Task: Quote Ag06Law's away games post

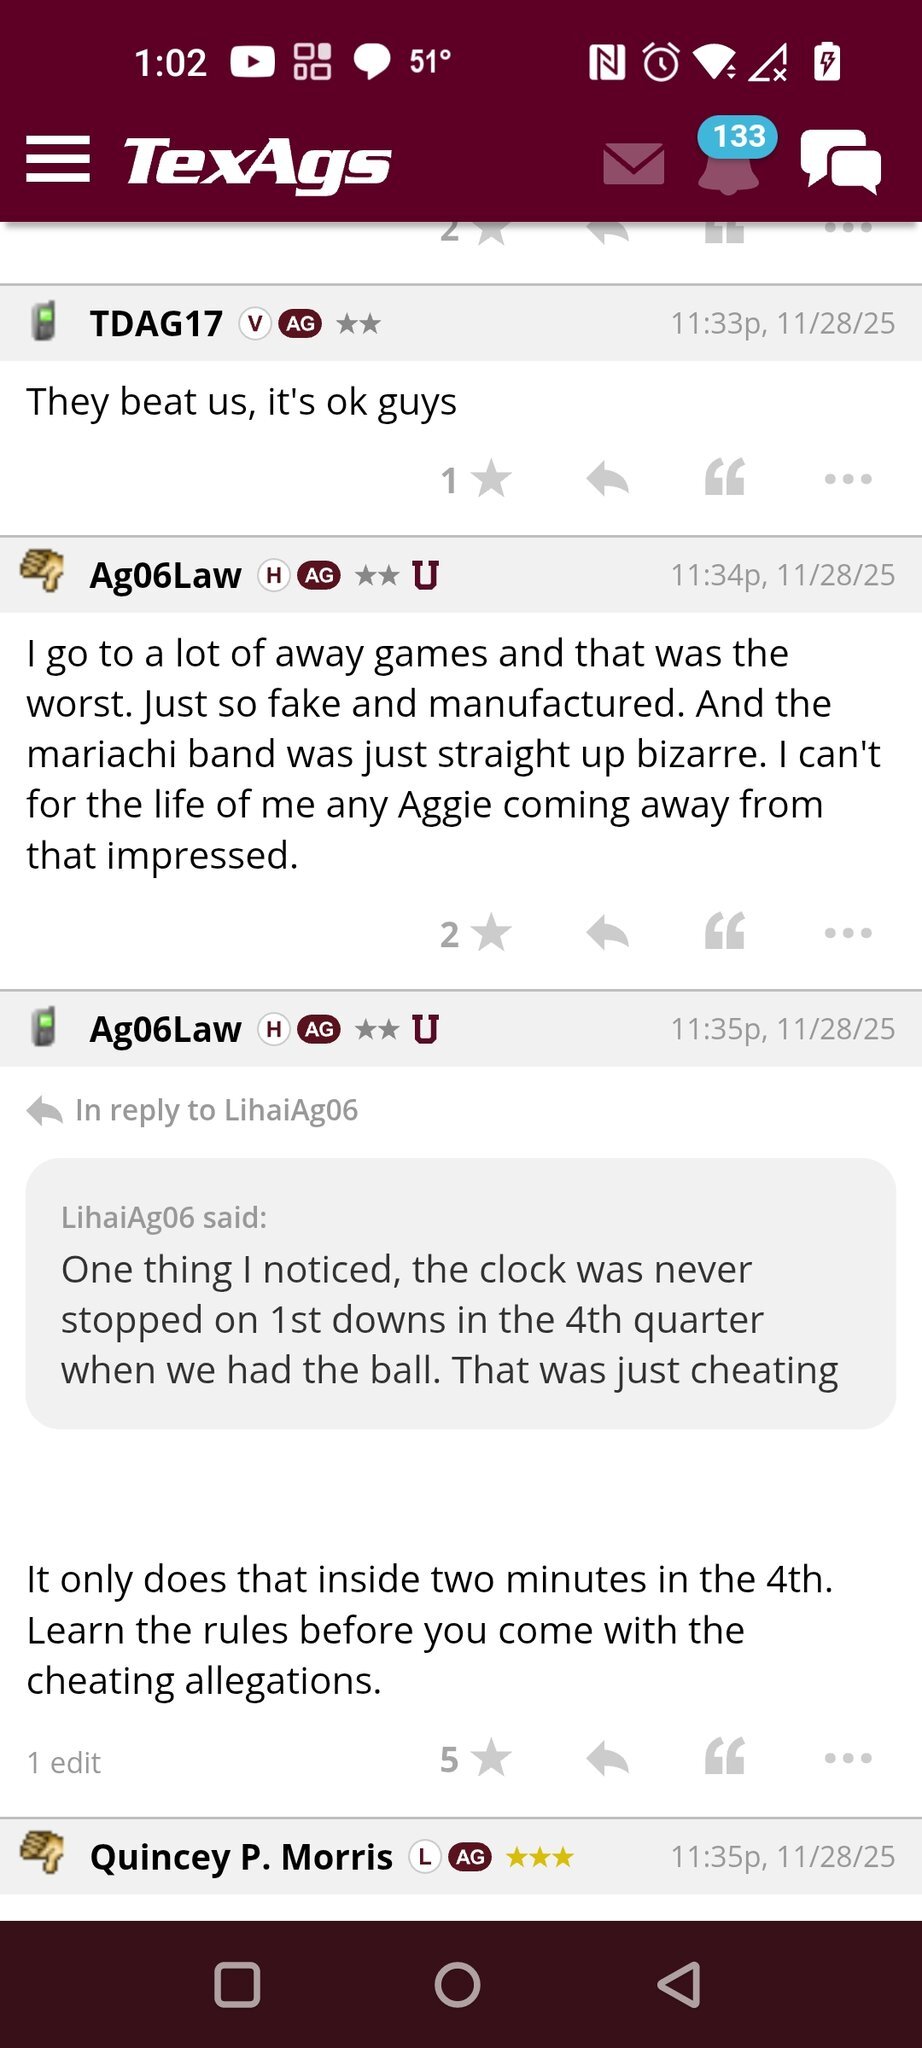Action: click(725, 933)
